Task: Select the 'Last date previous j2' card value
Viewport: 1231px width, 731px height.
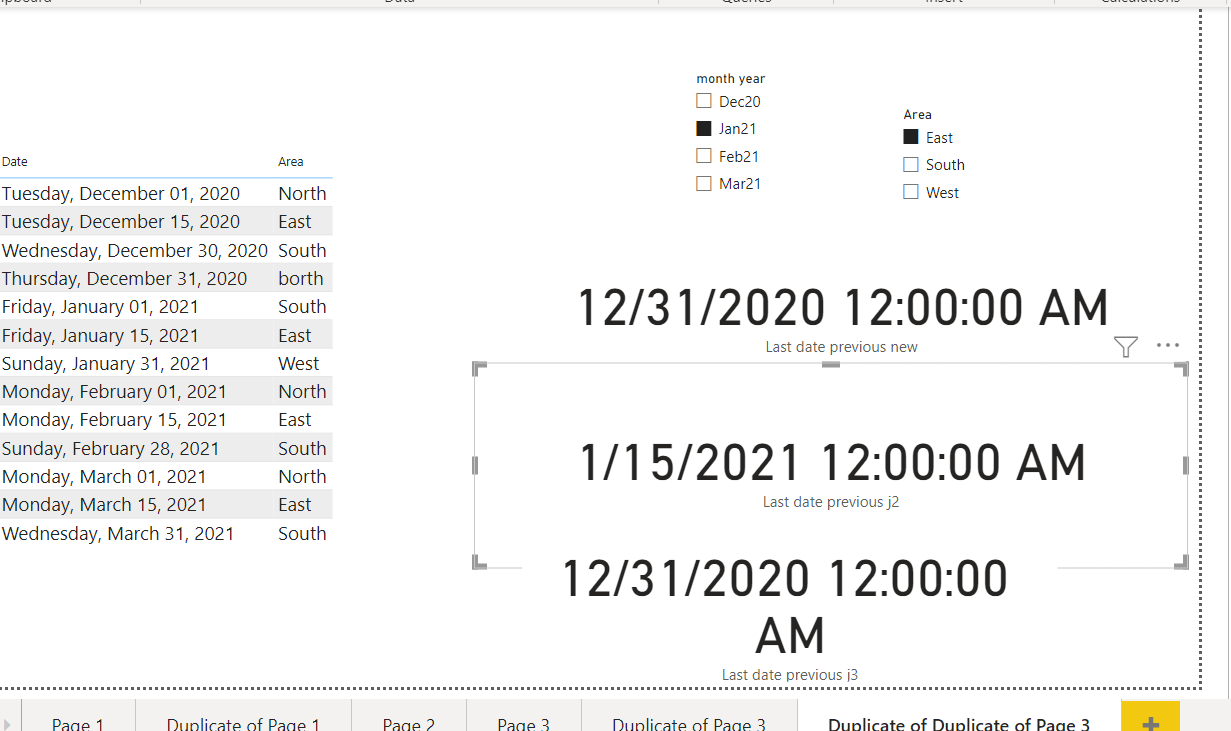Action: click(832, 463)
